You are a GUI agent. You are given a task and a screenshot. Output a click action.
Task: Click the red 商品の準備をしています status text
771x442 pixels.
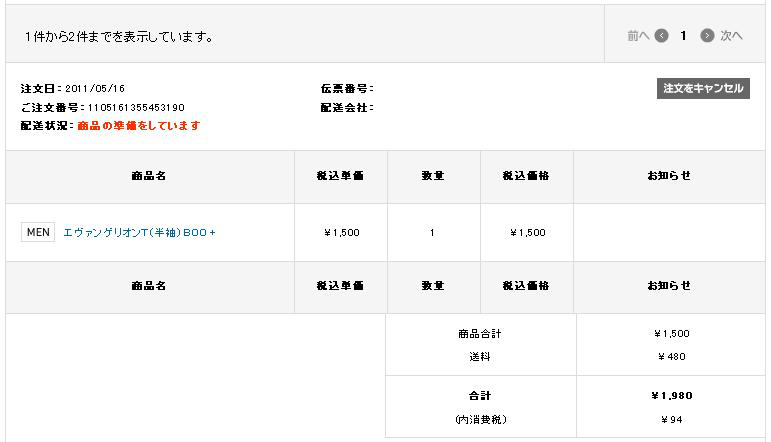tap(139, 126)
